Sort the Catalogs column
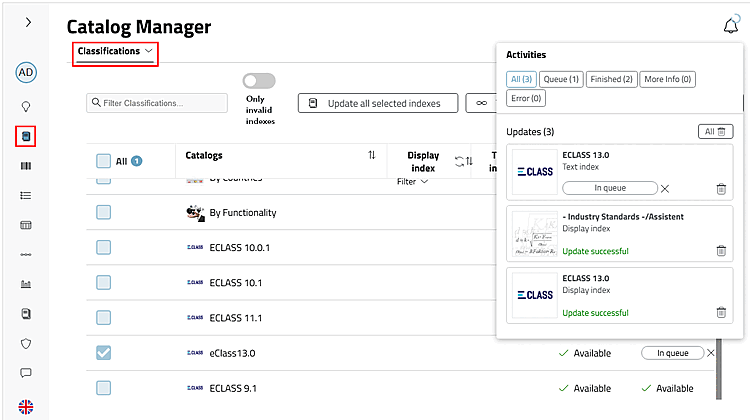 [372, 155]
